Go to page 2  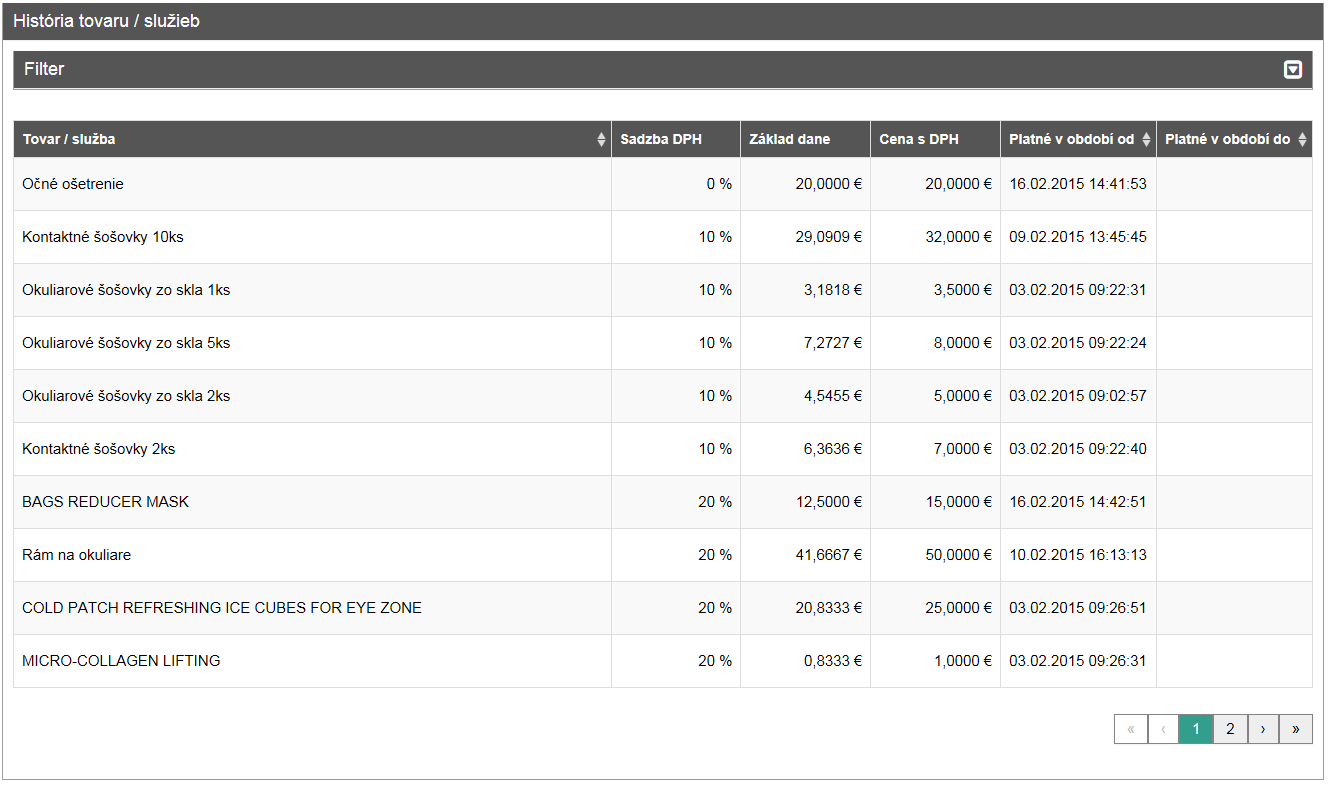tap(1230, 729)
